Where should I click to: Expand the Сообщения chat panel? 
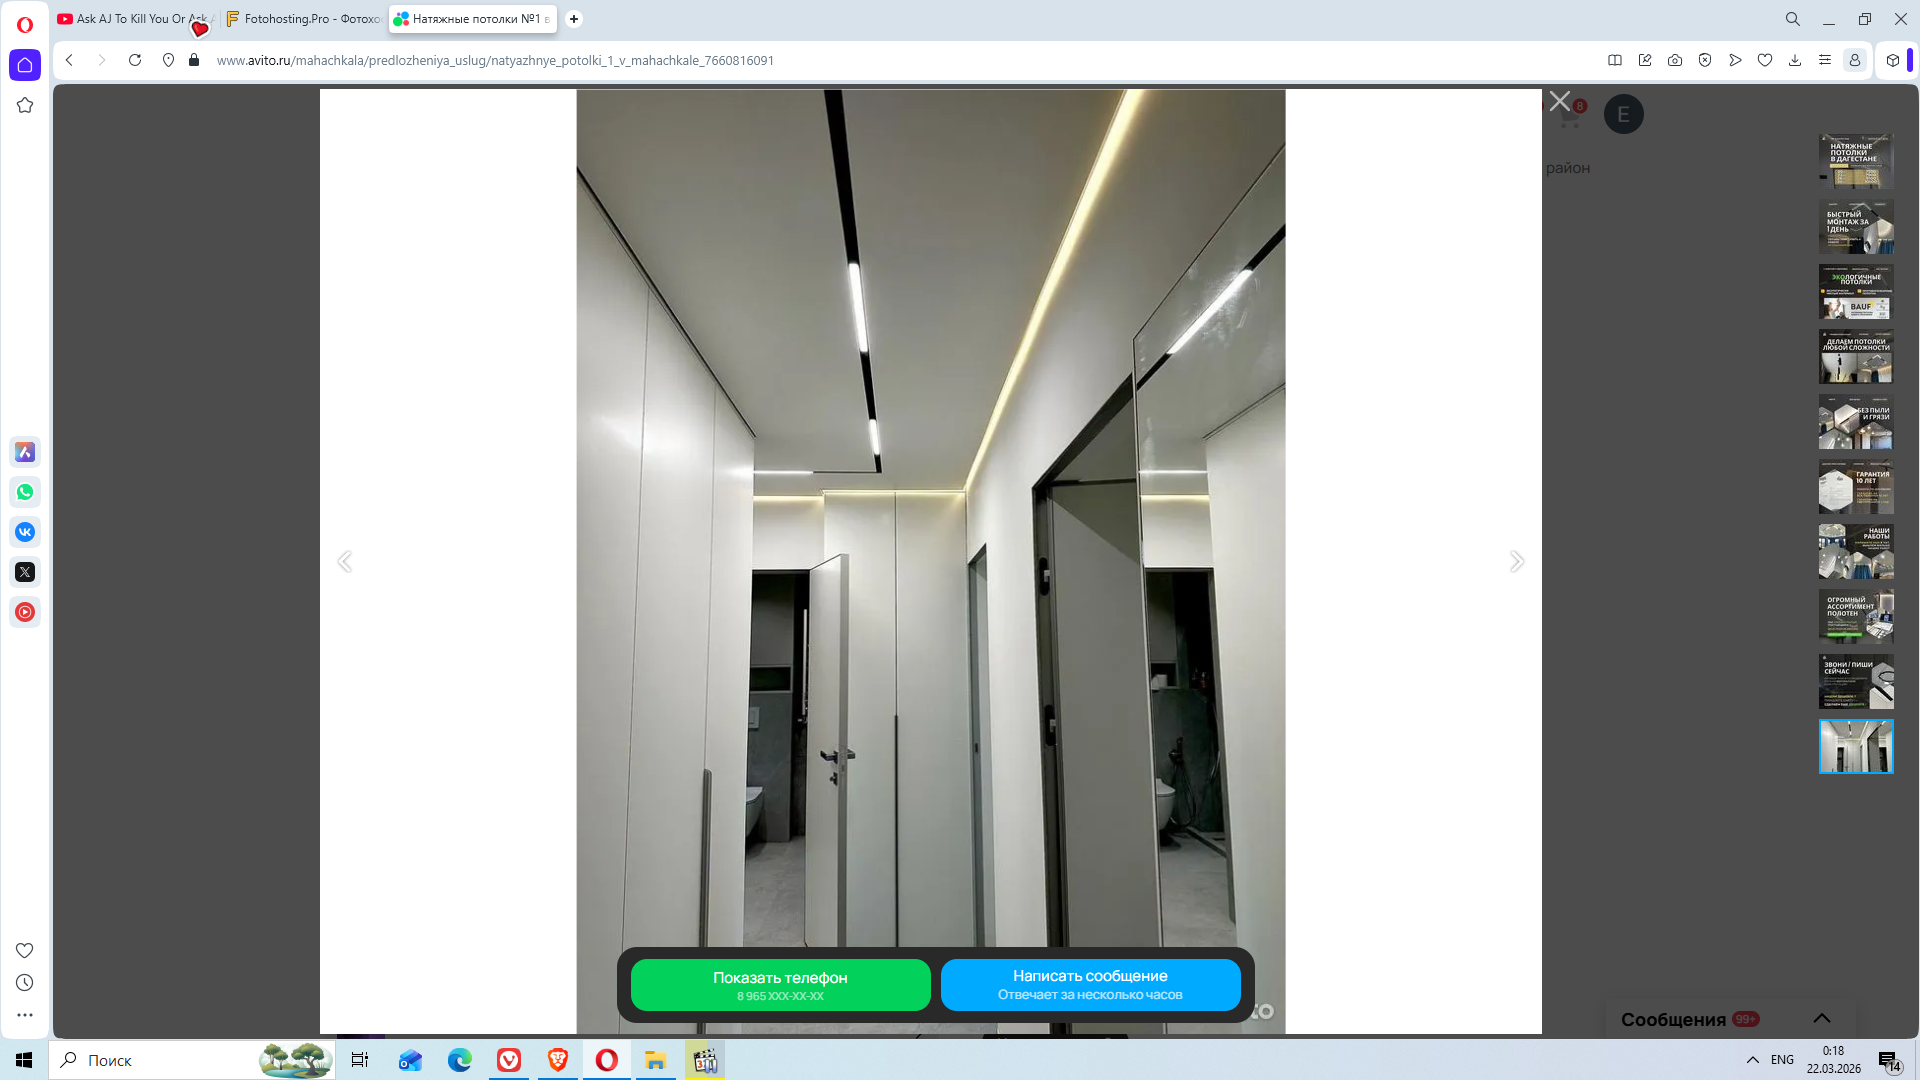pos(1822,1018)
